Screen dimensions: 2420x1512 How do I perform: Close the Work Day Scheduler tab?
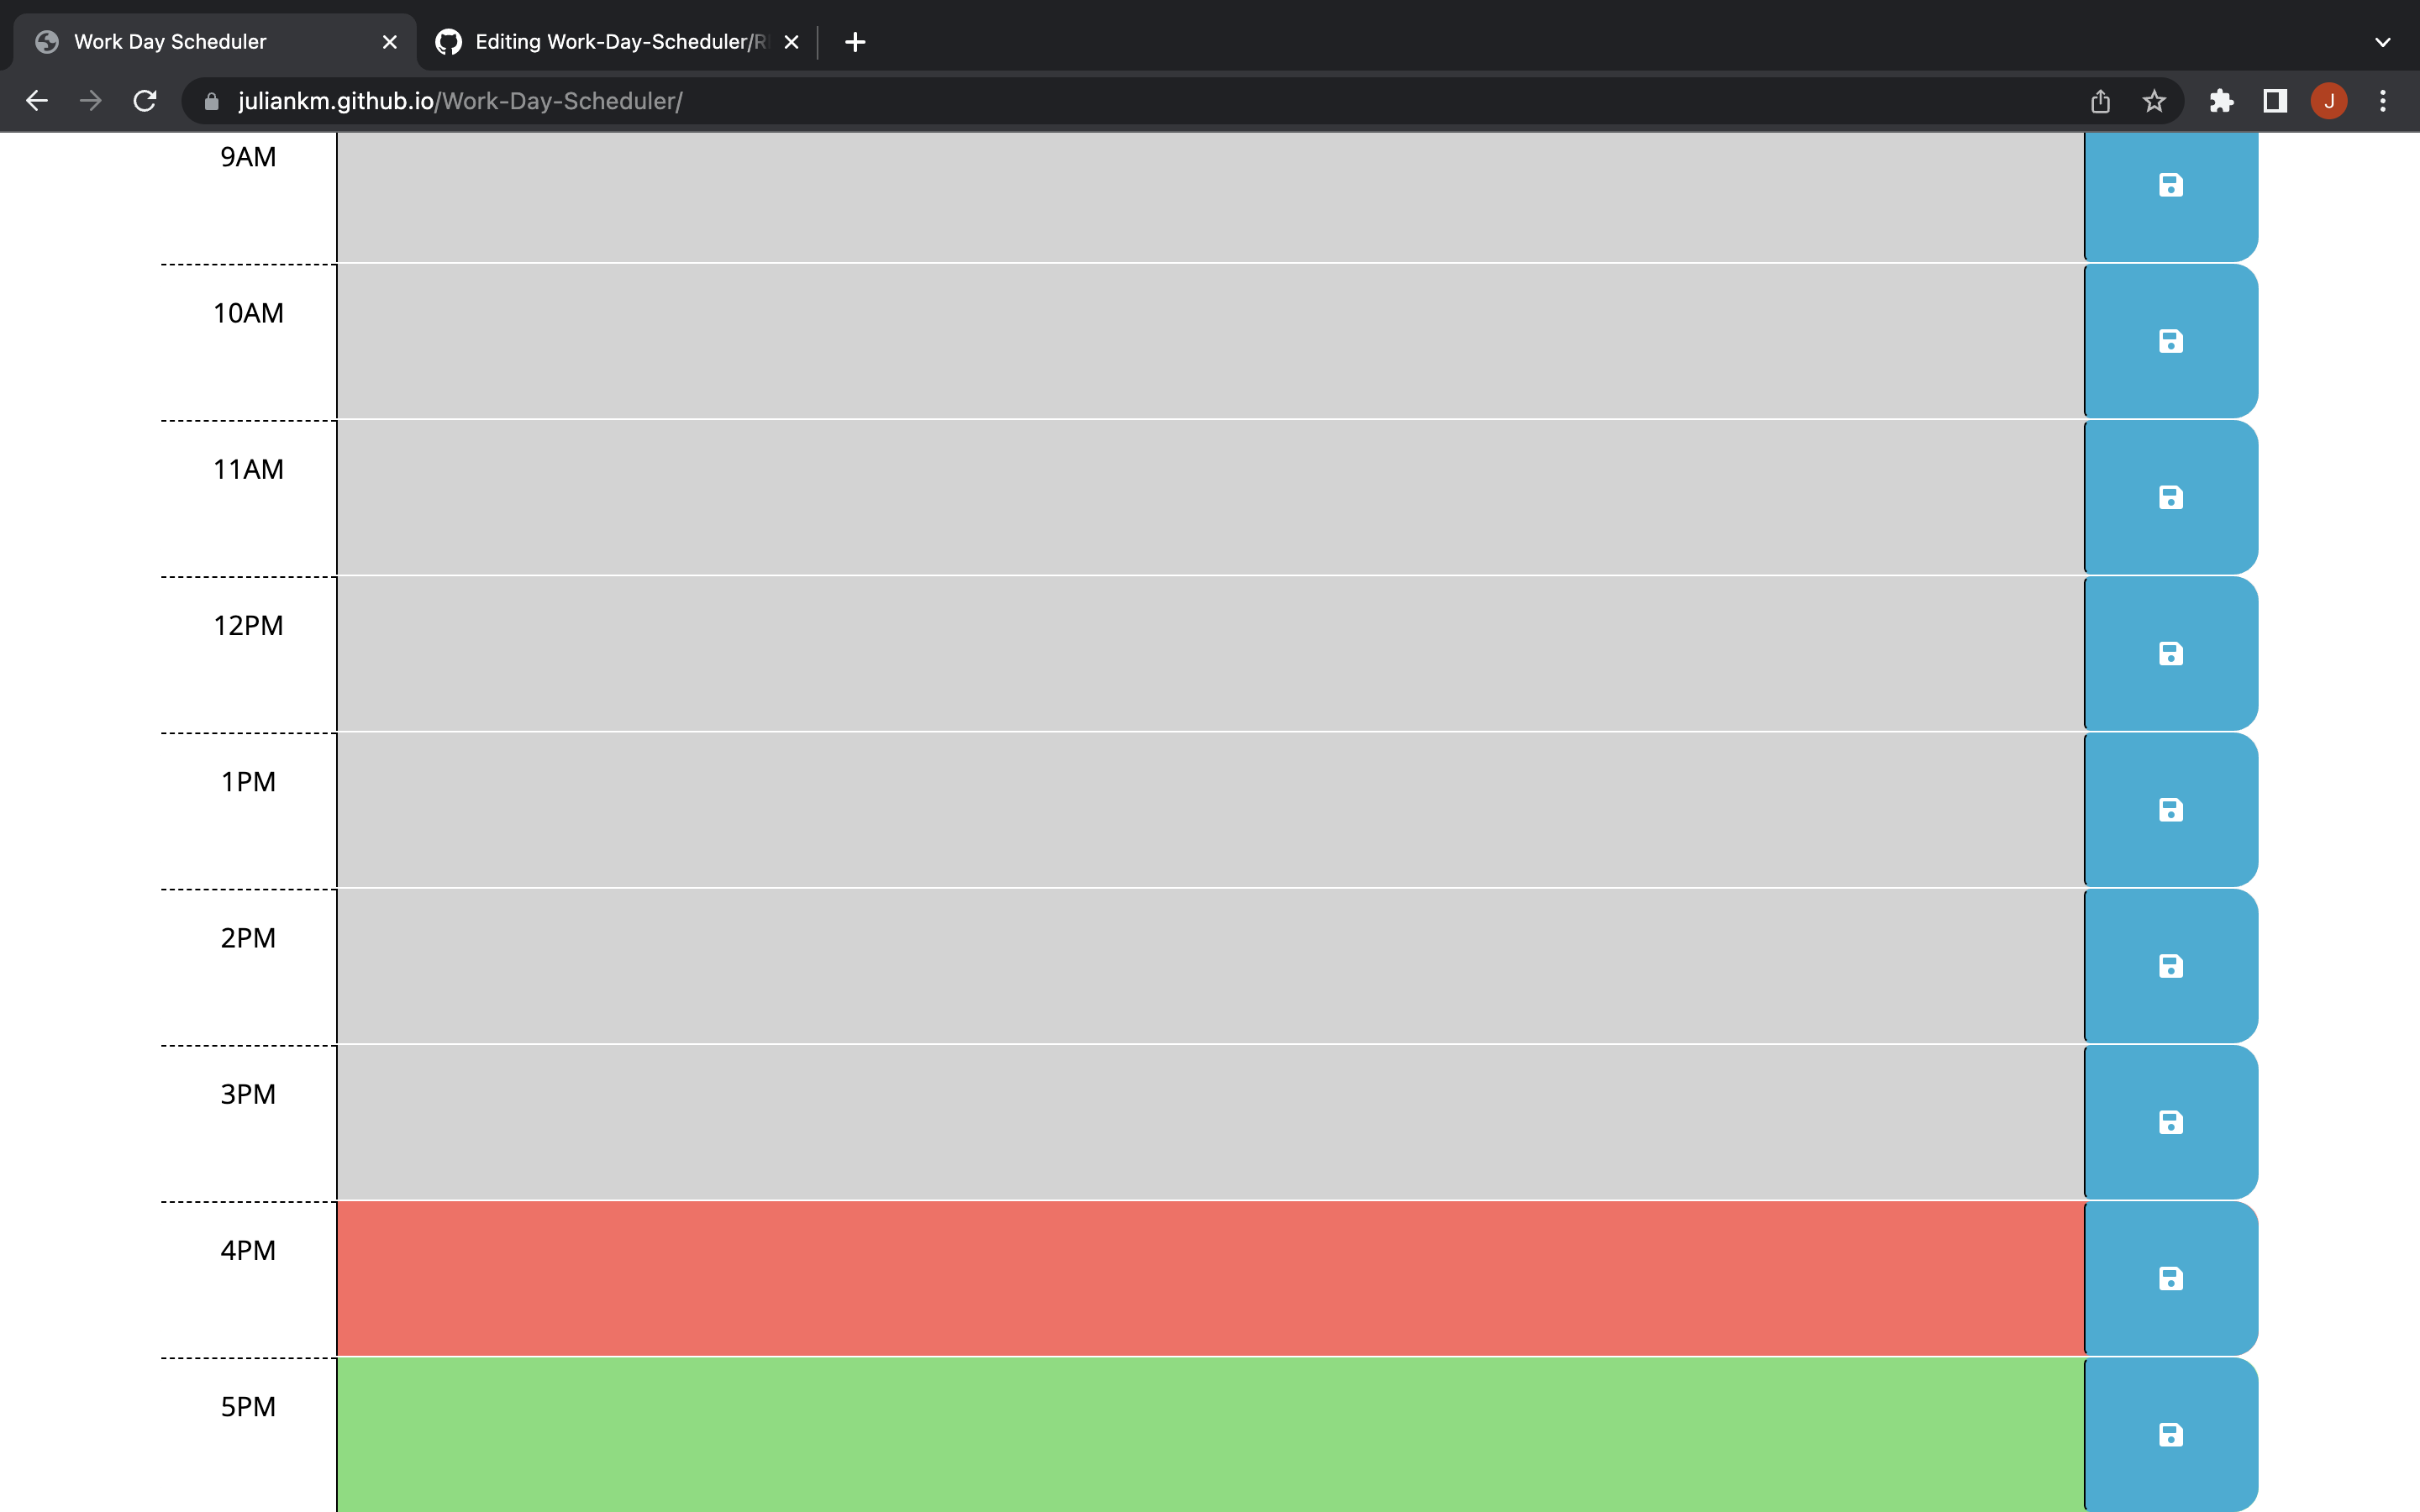click(x=390, y=42)
